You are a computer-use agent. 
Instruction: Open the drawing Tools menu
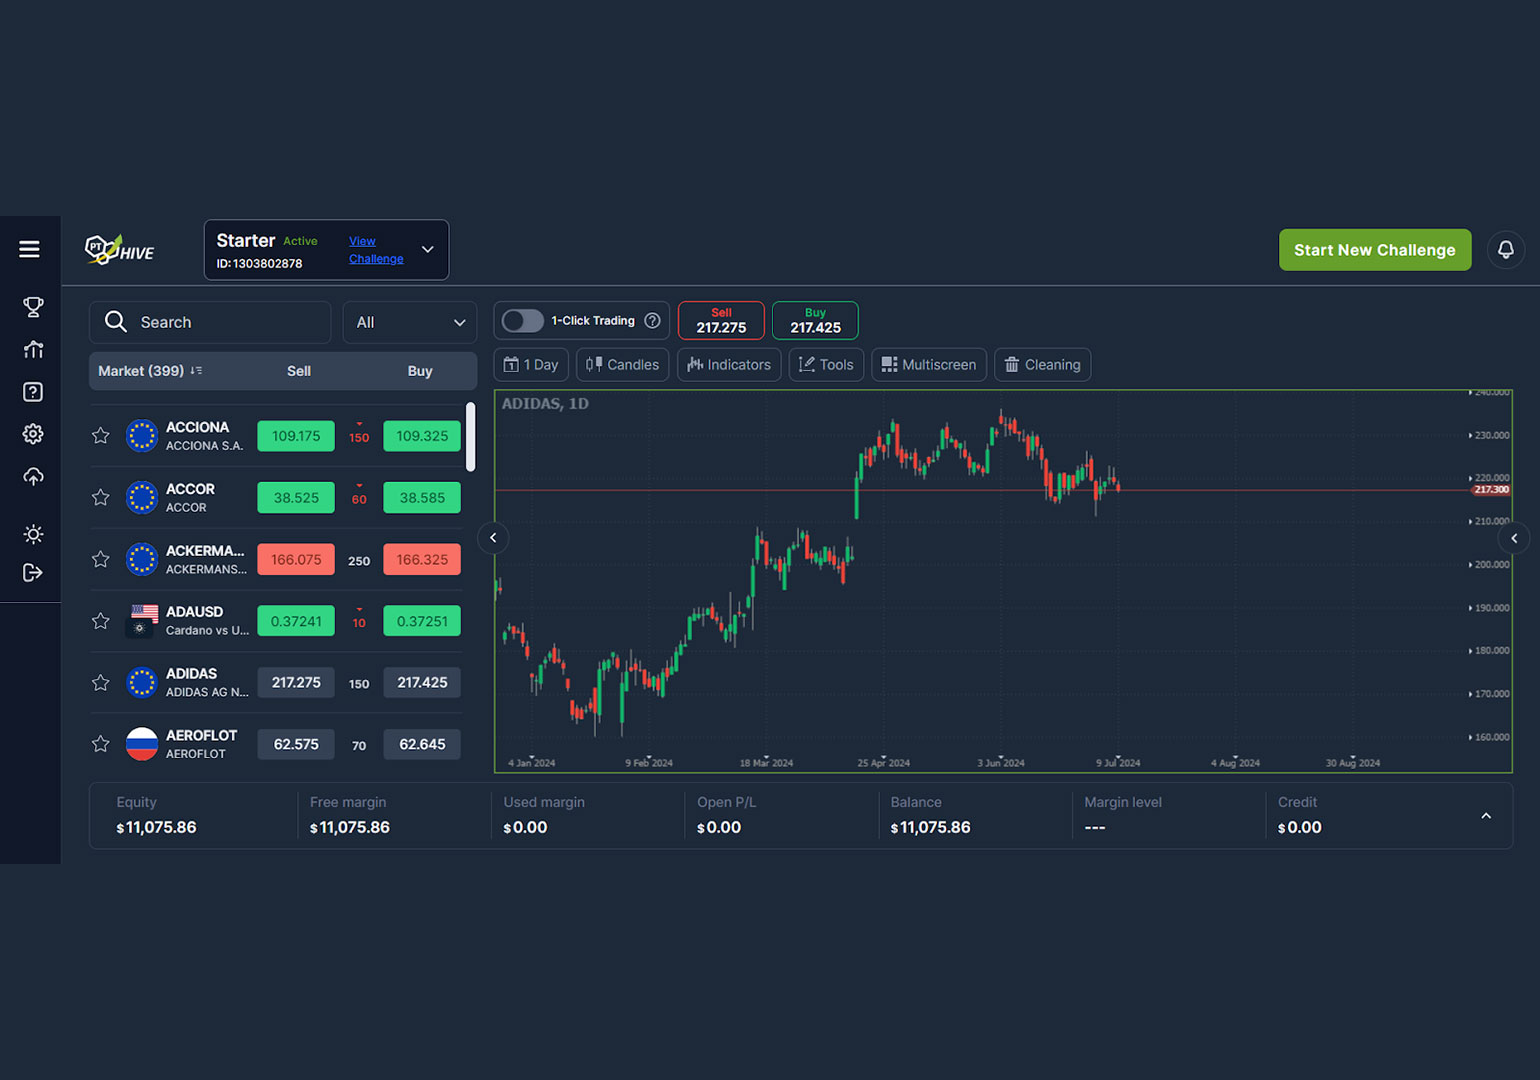click(826, 364)
